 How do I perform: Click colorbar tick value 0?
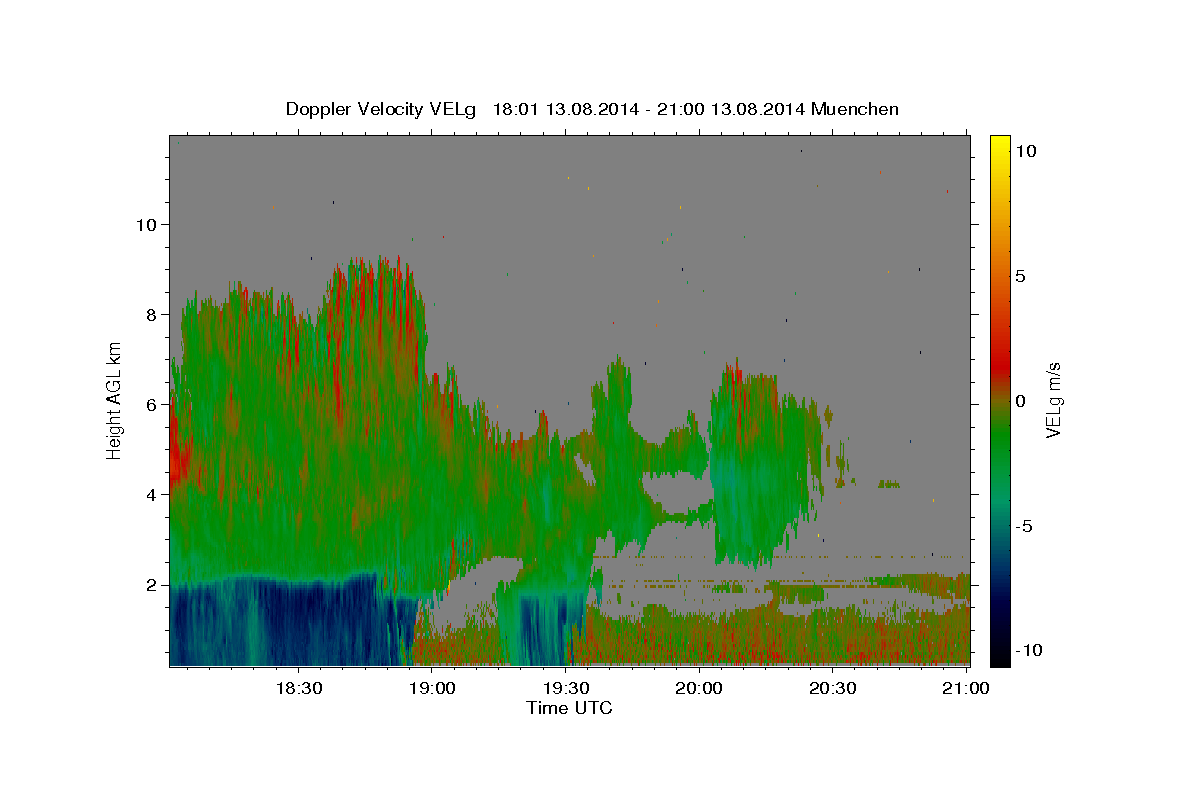(x=1021, y=401)
